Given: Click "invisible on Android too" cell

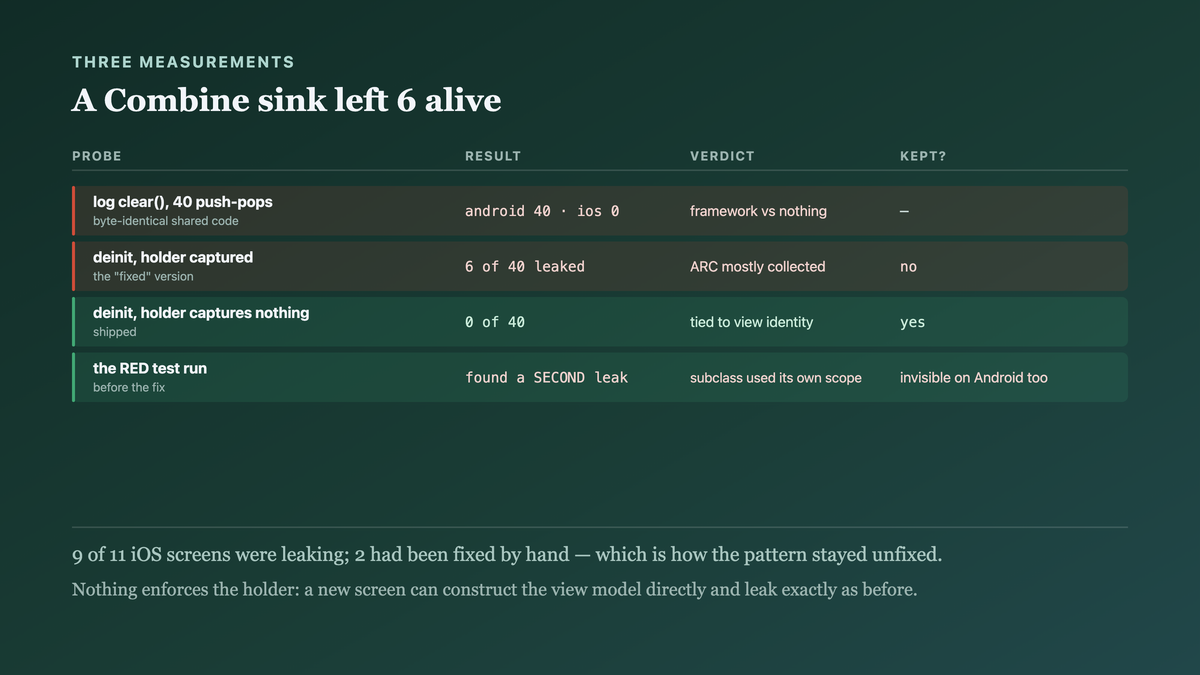Looking at the screenshot, I should (974, 378).
